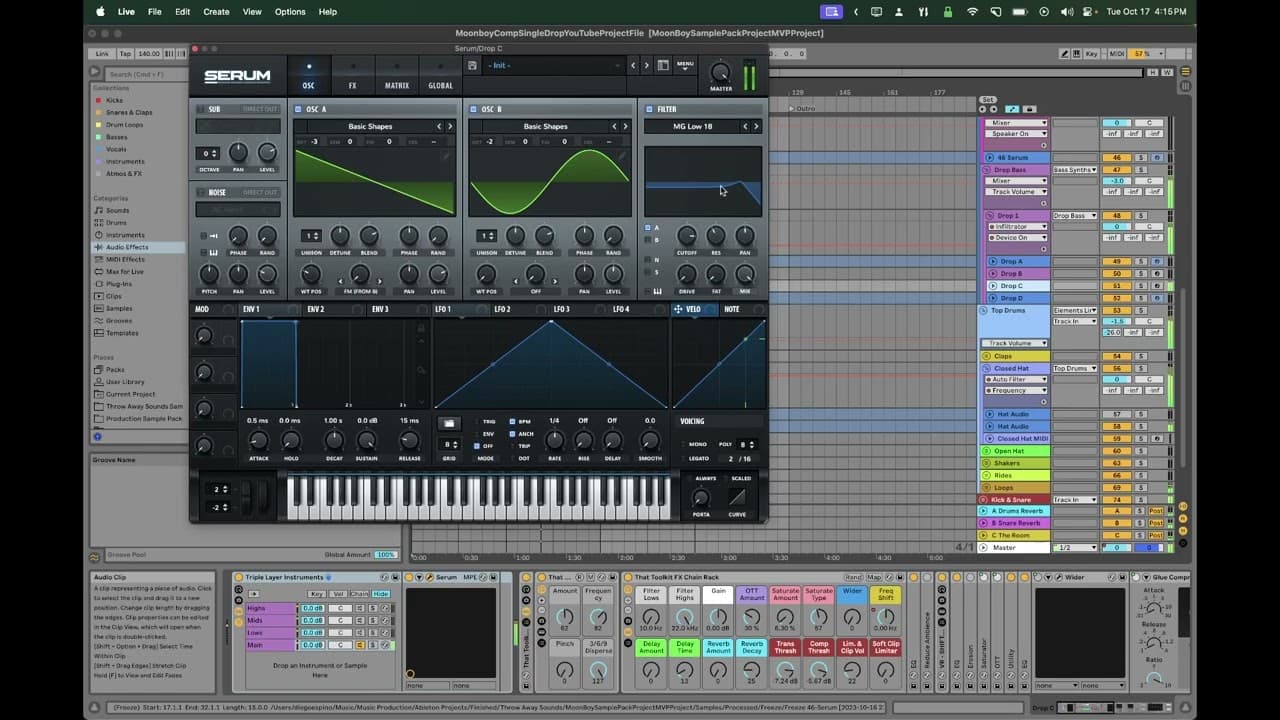Select previous OSC A wavetable arrow
The image size is (1280, 720).
(439, 126)
